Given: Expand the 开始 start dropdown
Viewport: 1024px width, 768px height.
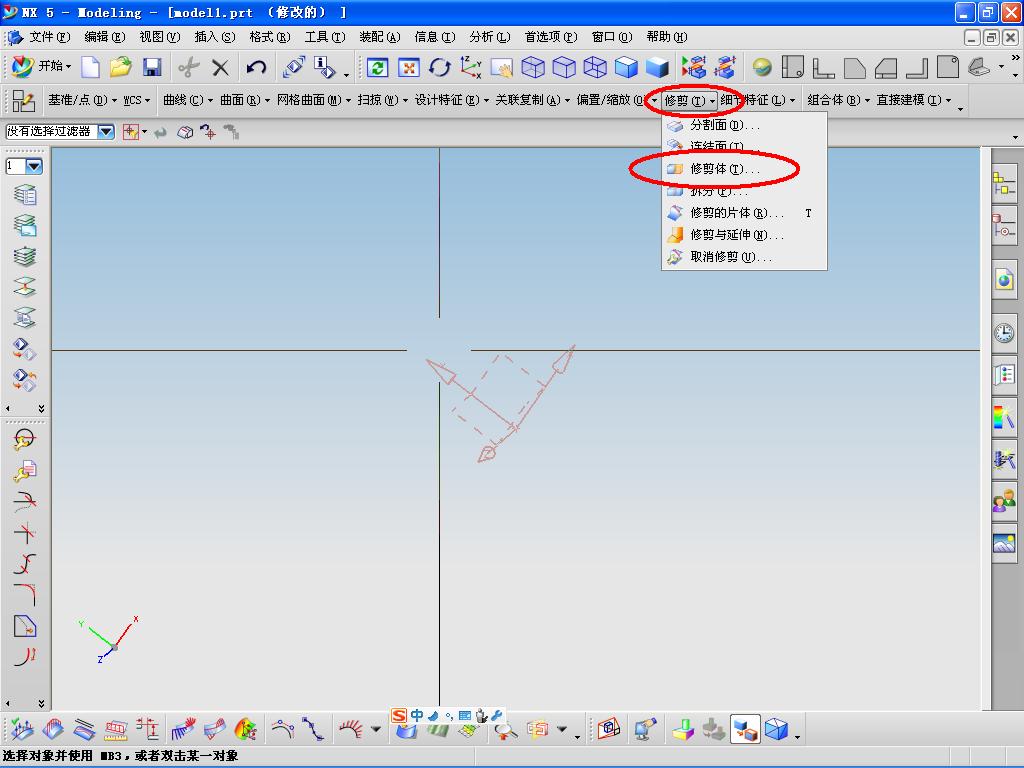Looking at the screenshot, I should [54, 66].
